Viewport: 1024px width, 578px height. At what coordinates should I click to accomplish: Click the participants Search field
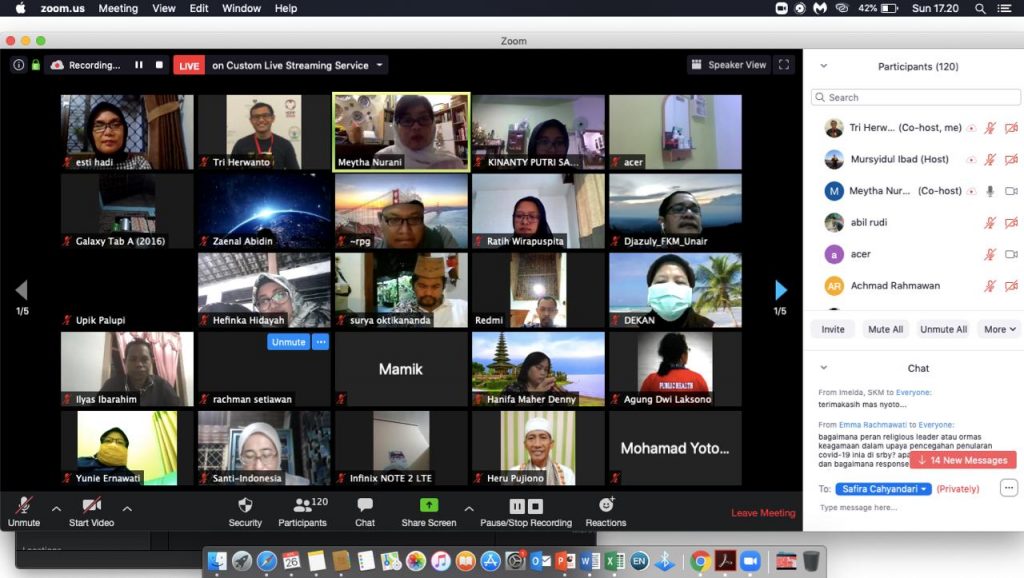(x=916, y=97)
